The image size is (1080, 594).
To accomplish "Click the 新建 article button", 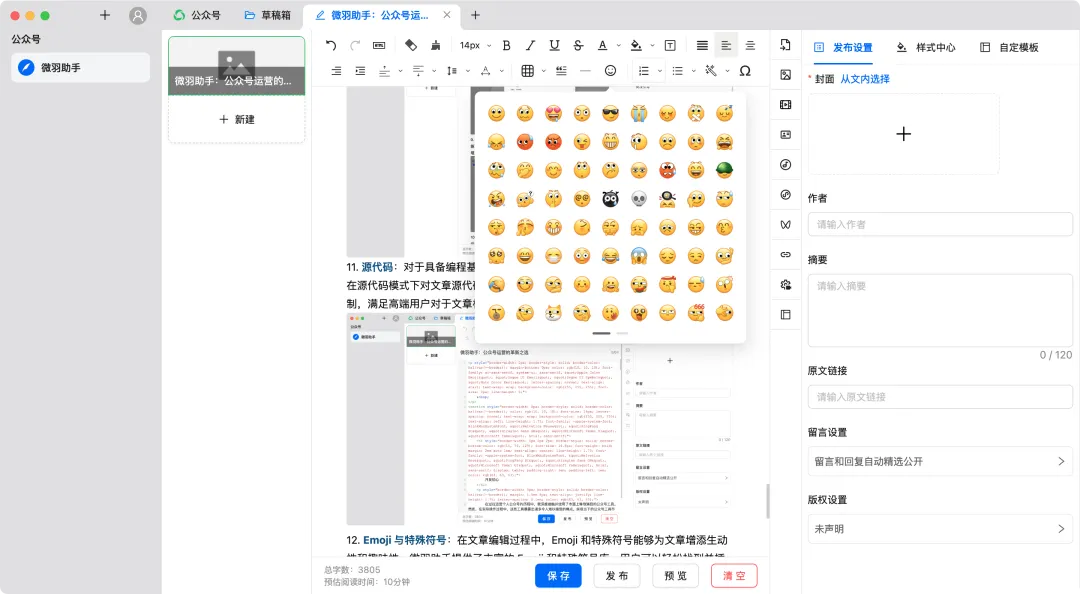I will pos(237,119).
